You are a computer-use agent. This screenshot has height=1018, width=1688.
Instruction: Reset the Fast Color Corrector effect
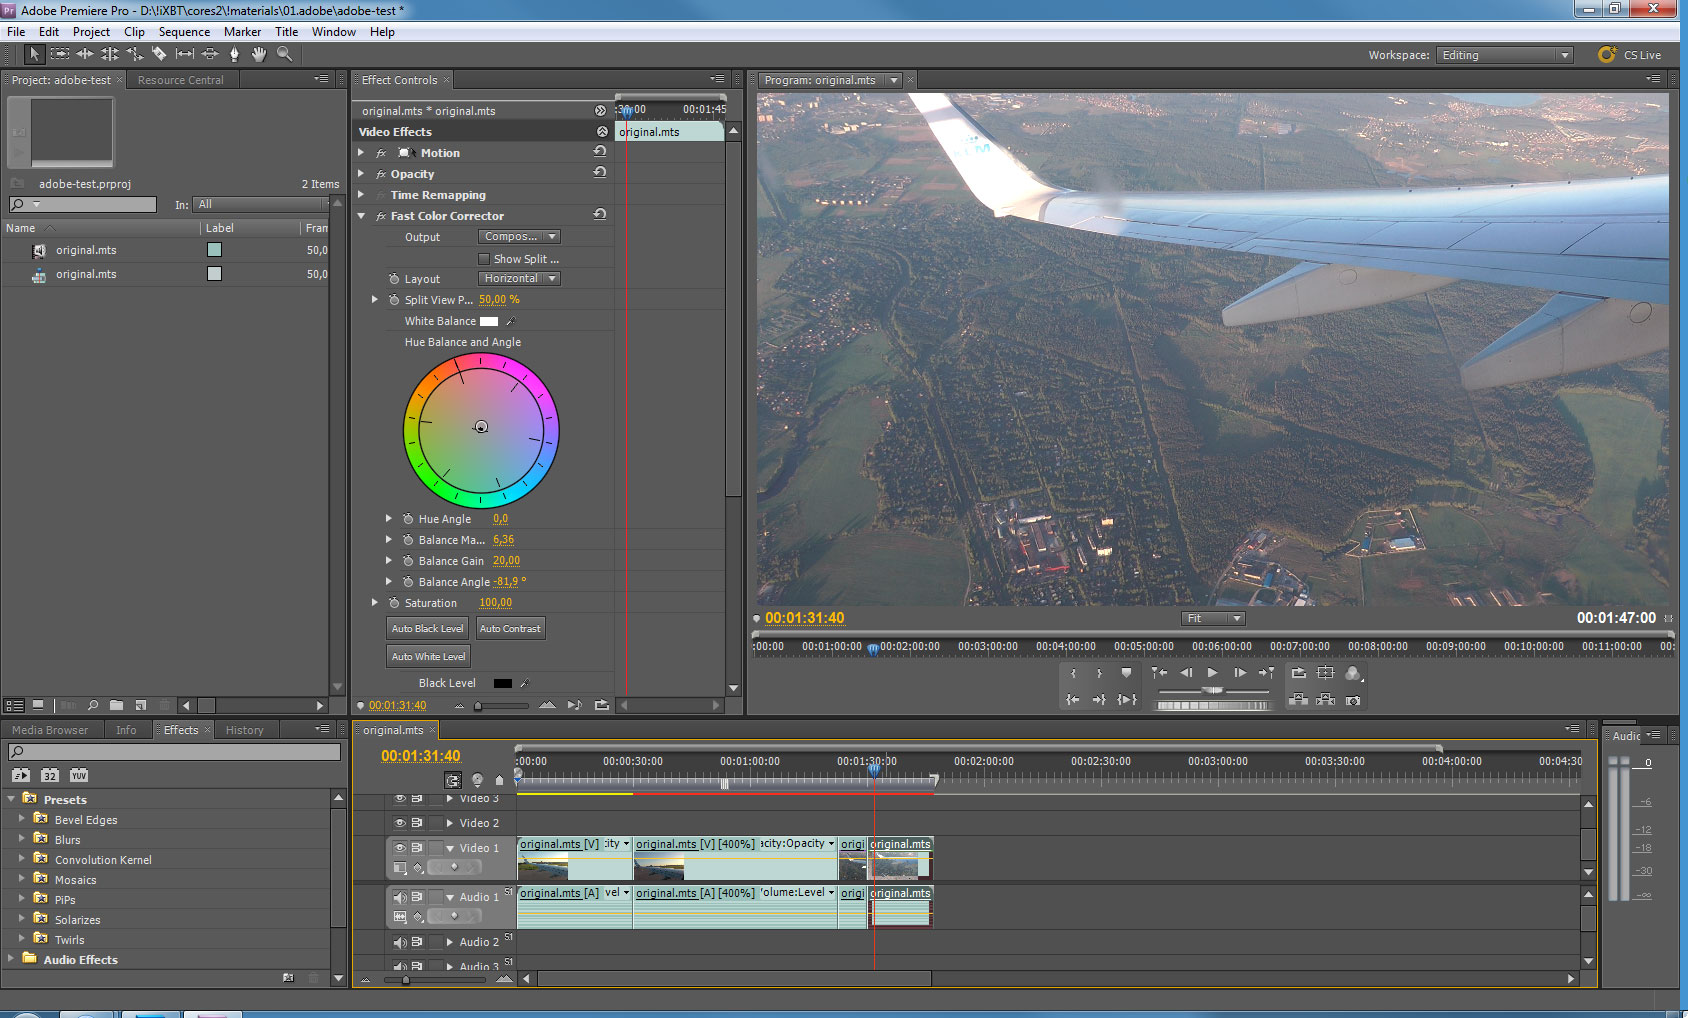600,215
